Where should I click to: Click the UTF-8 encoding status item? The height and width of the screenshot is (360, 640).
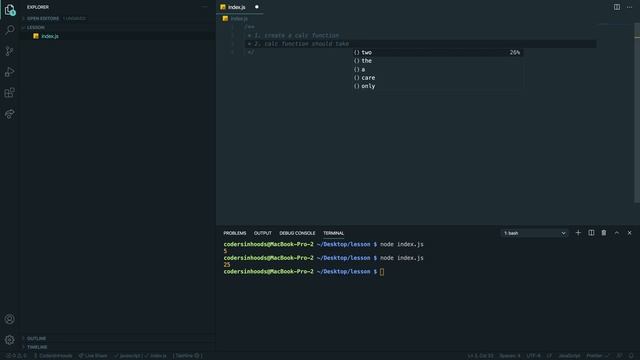click(533, 356)
